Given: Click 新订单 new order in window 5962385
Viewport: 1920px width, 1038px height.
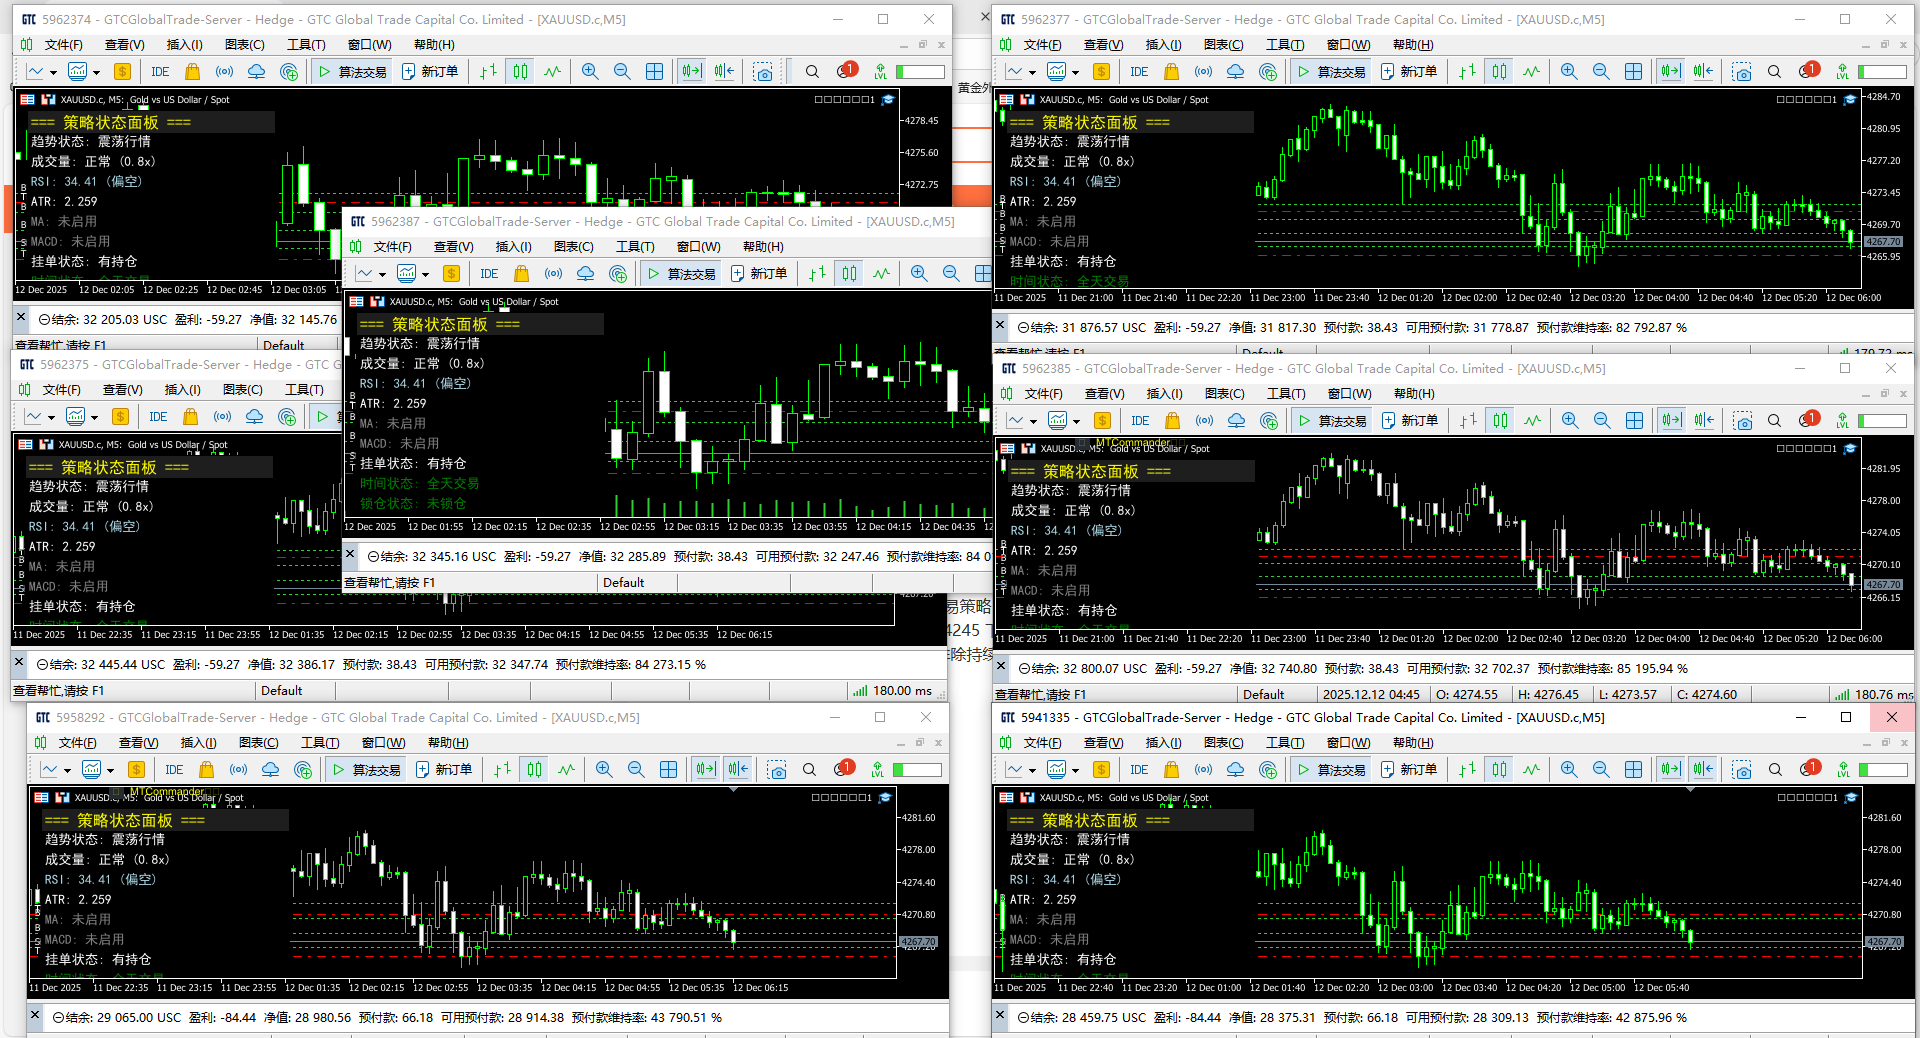Looking at the screenshot, I should [1410, 421].
